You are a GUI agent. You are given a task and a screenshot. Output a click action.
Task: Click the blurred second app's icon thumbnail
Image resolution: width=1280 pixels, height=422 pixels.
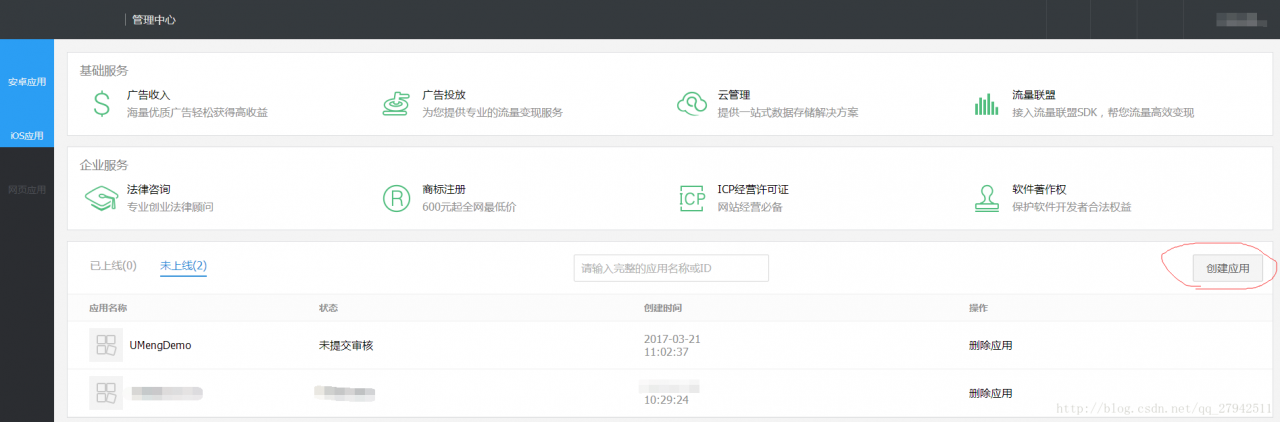tap(106, 392)
